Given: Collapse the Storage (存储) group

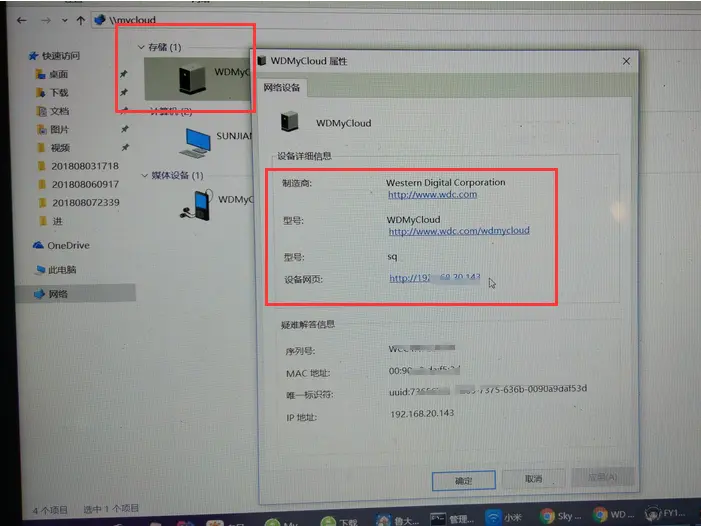Looking at the screenshot, I should pyautogui.click(x=141, y=47).
